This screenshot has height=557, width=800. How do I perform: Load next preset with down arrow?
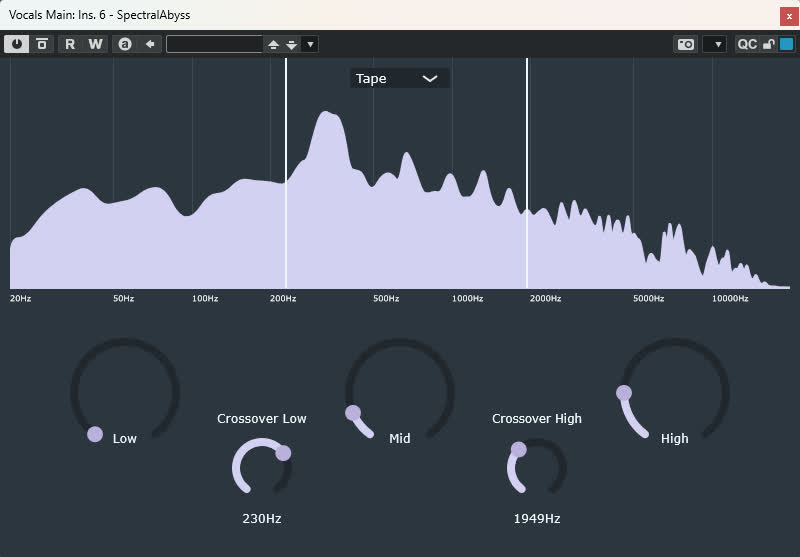coord(291,44)
